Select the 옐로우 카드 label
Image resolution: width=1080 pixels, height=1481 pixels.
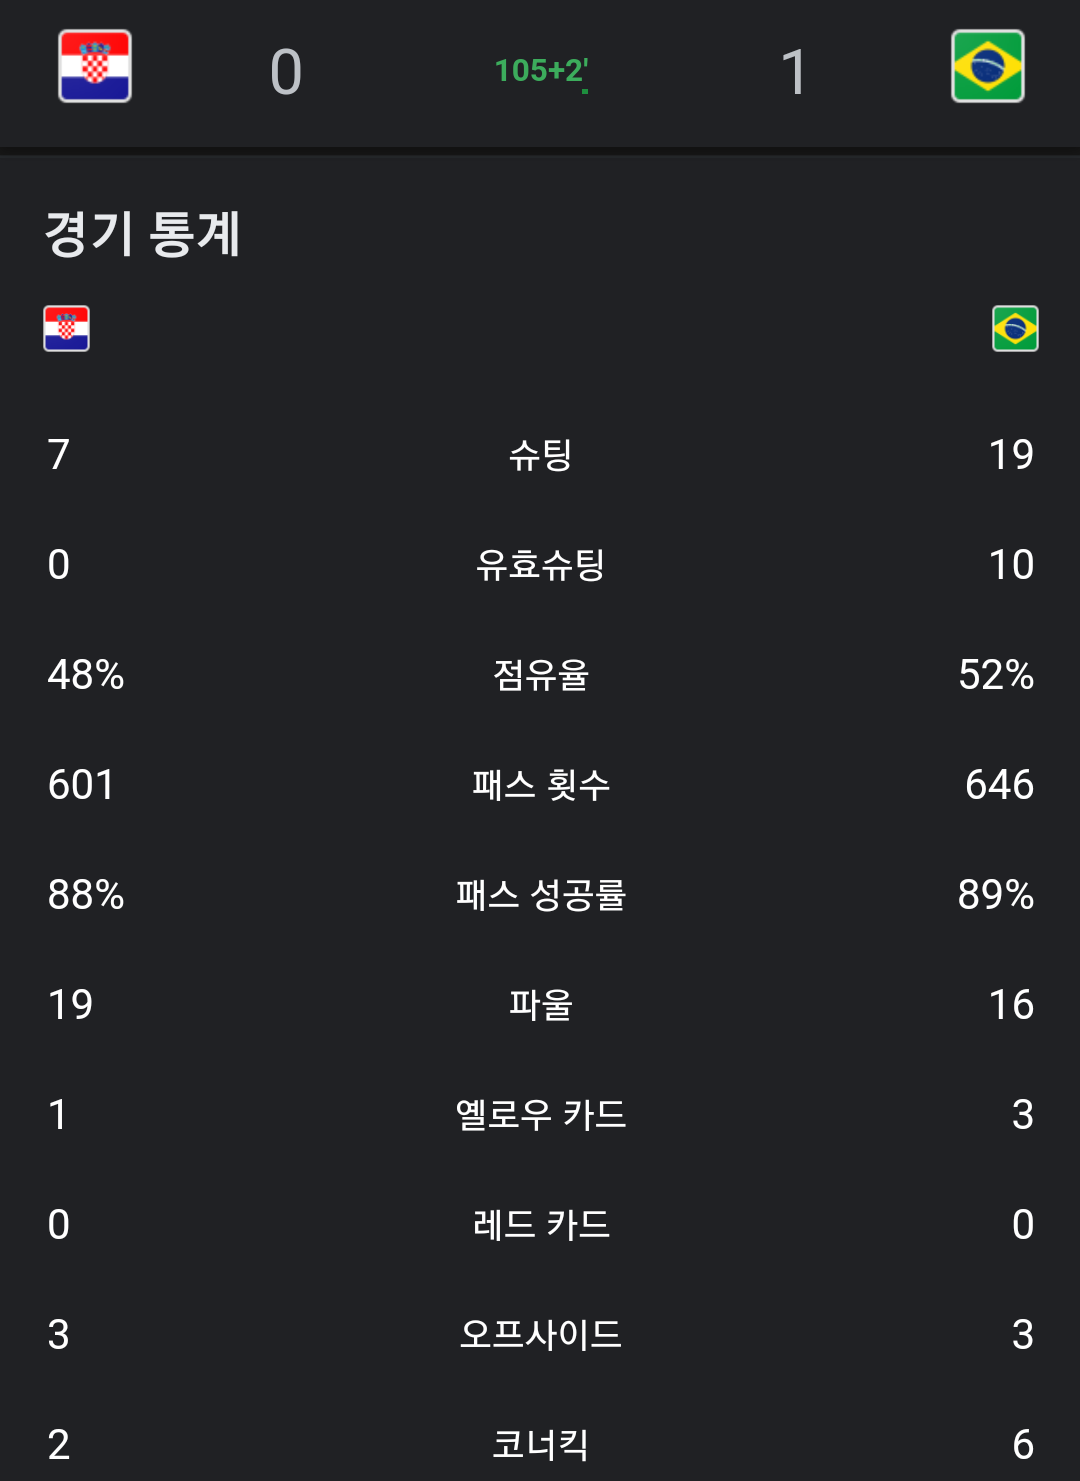[x=540, y=1115]
